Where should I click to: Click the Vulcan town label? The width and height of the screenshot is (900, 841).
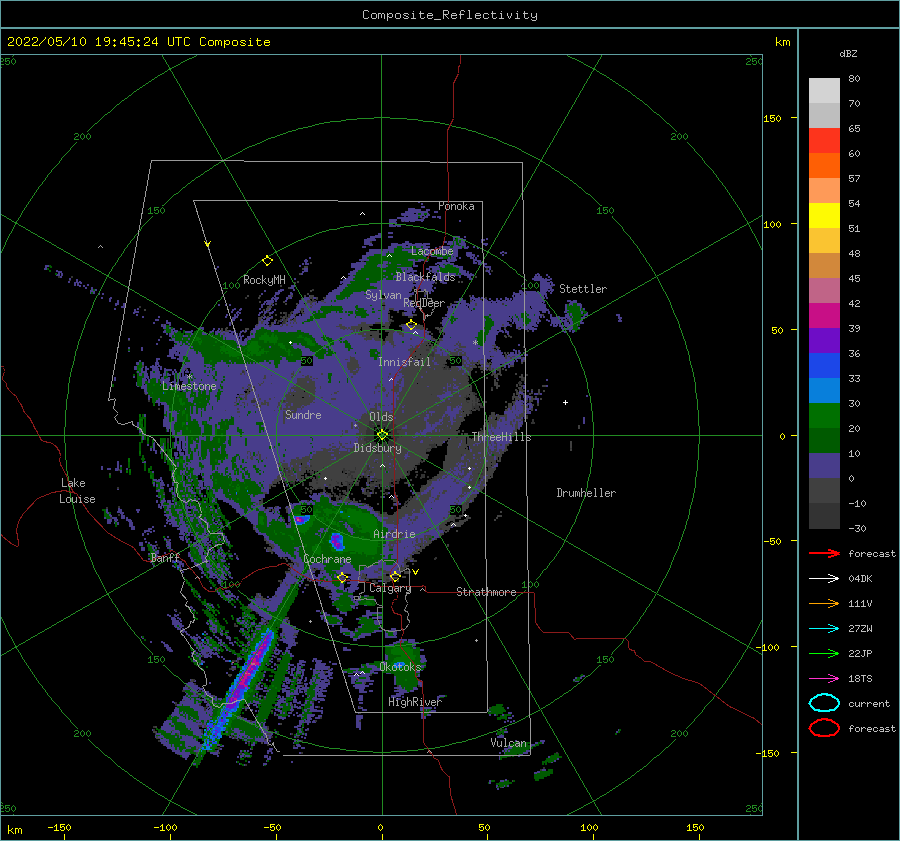point(508,743)
